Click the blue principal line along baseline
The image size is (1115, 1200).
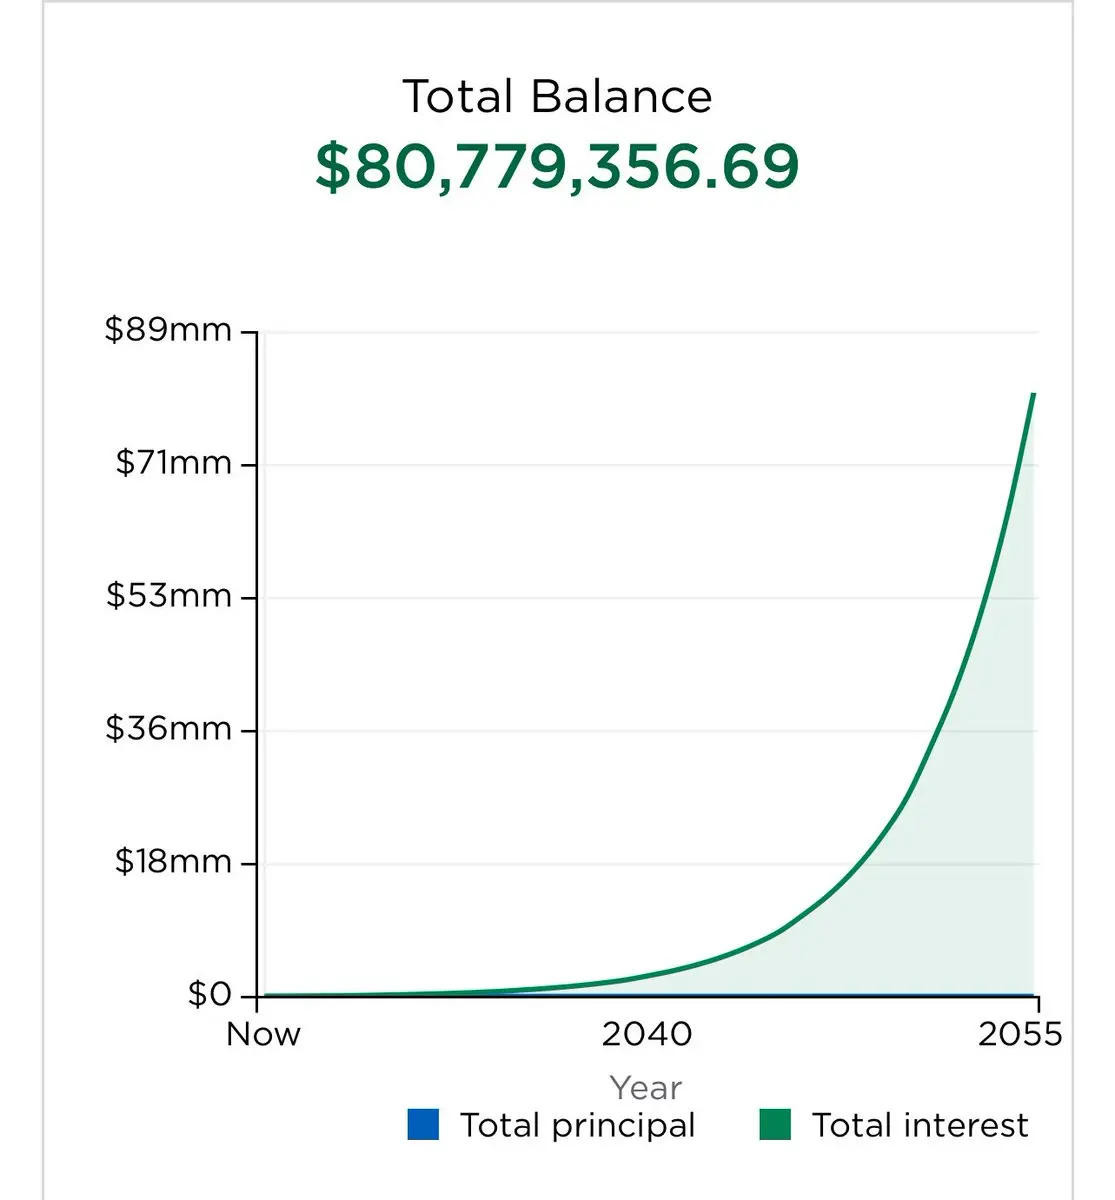click(x=646, y=996)
